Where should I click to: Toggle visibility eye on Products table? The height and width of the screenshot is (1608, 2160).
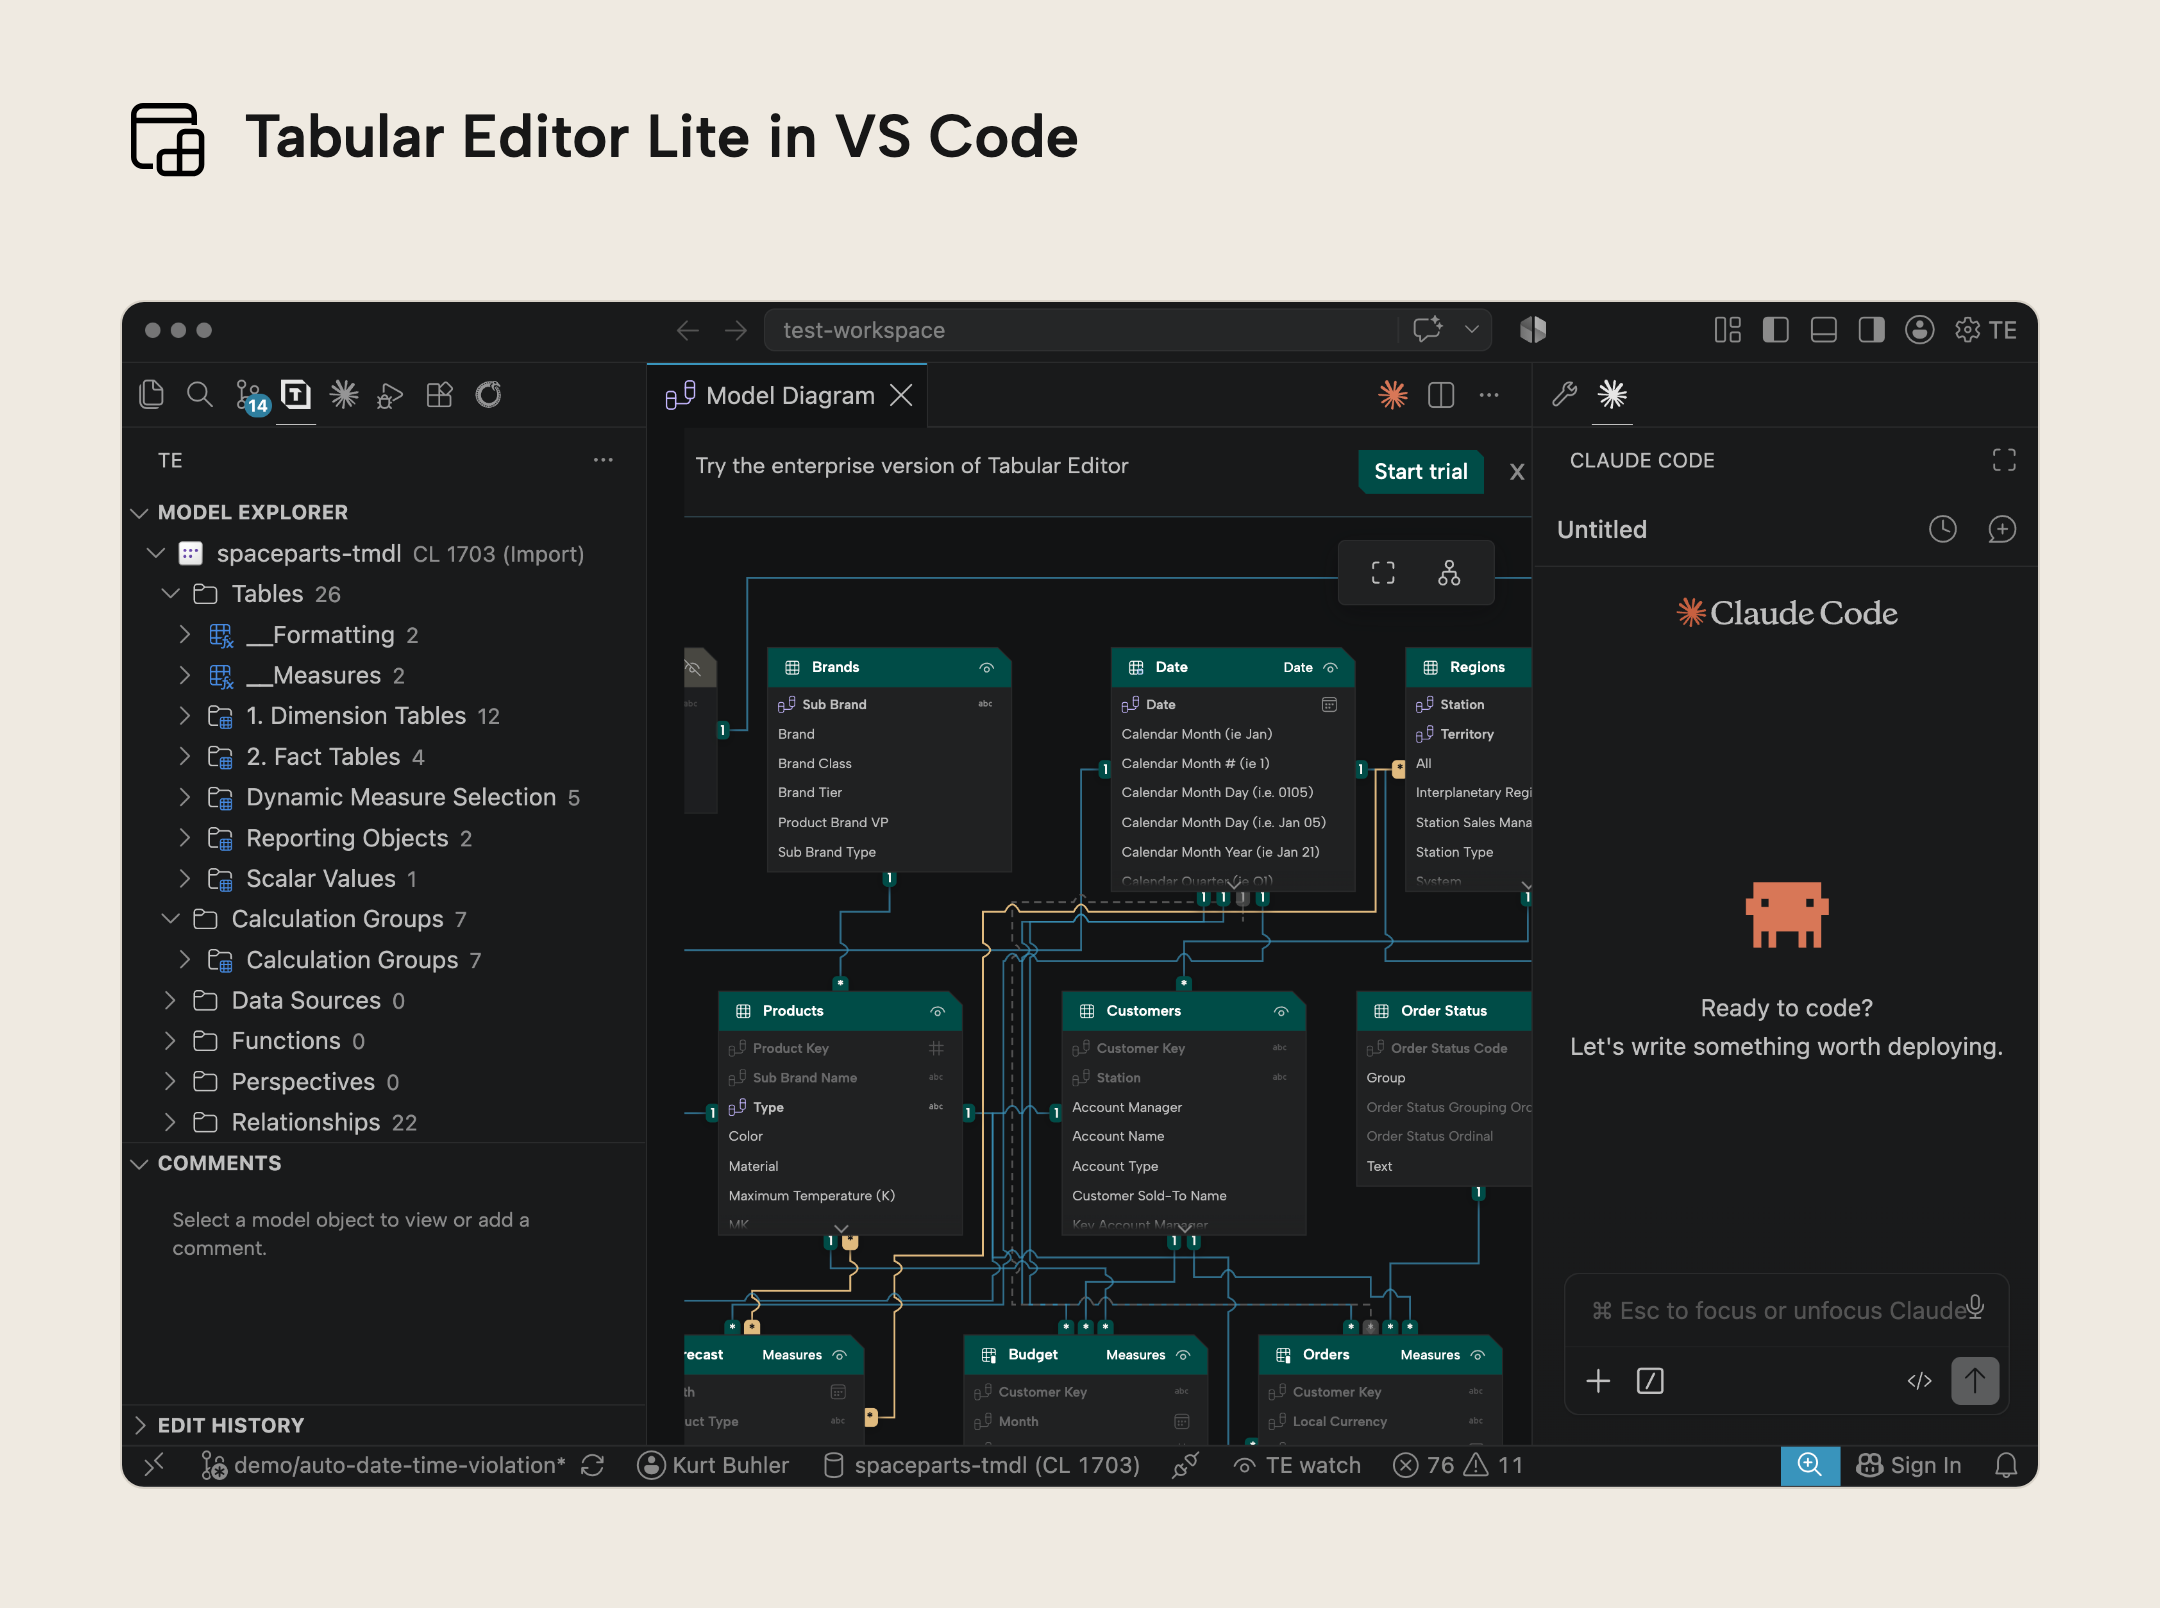(x=937, y=1011)
